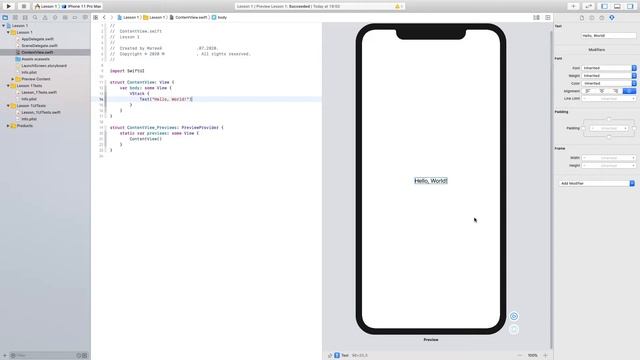This screenshot has width=640, height=360.
Task: Collapse the Lesson 1 group folder
Action: point(8,32)
